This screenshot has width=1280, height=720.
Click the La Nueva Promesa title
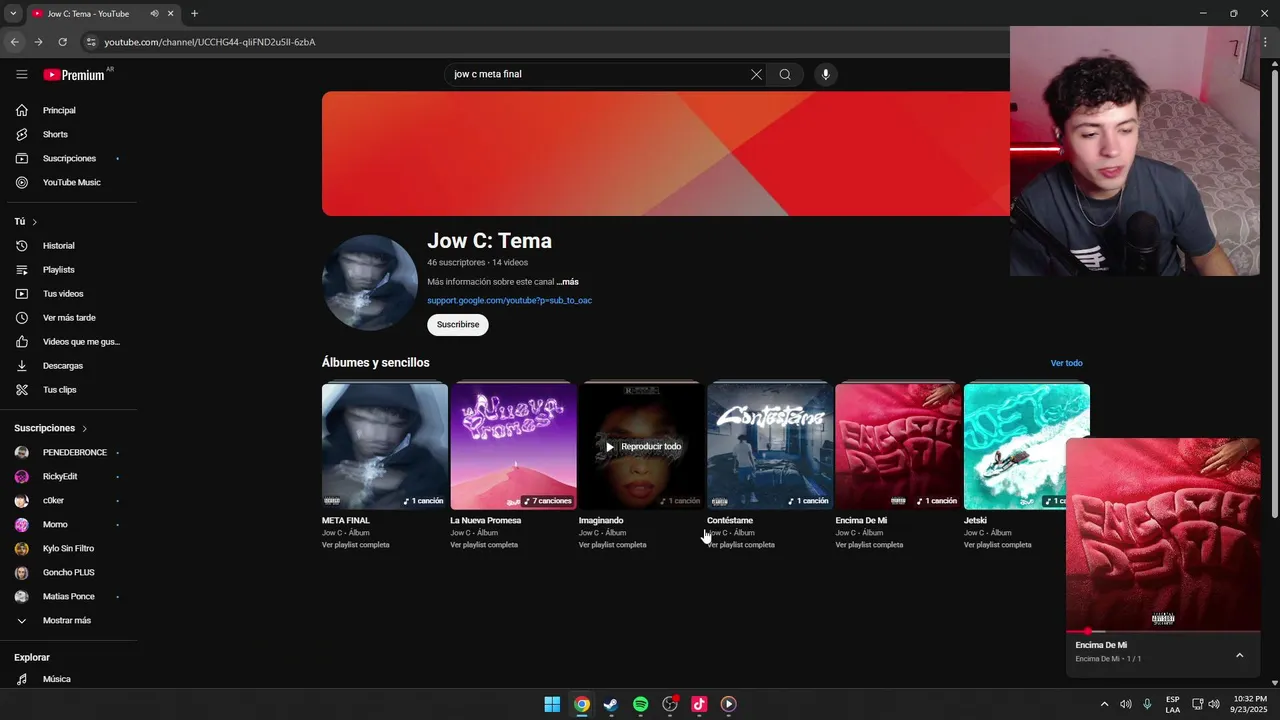click(x=486, y=520)
